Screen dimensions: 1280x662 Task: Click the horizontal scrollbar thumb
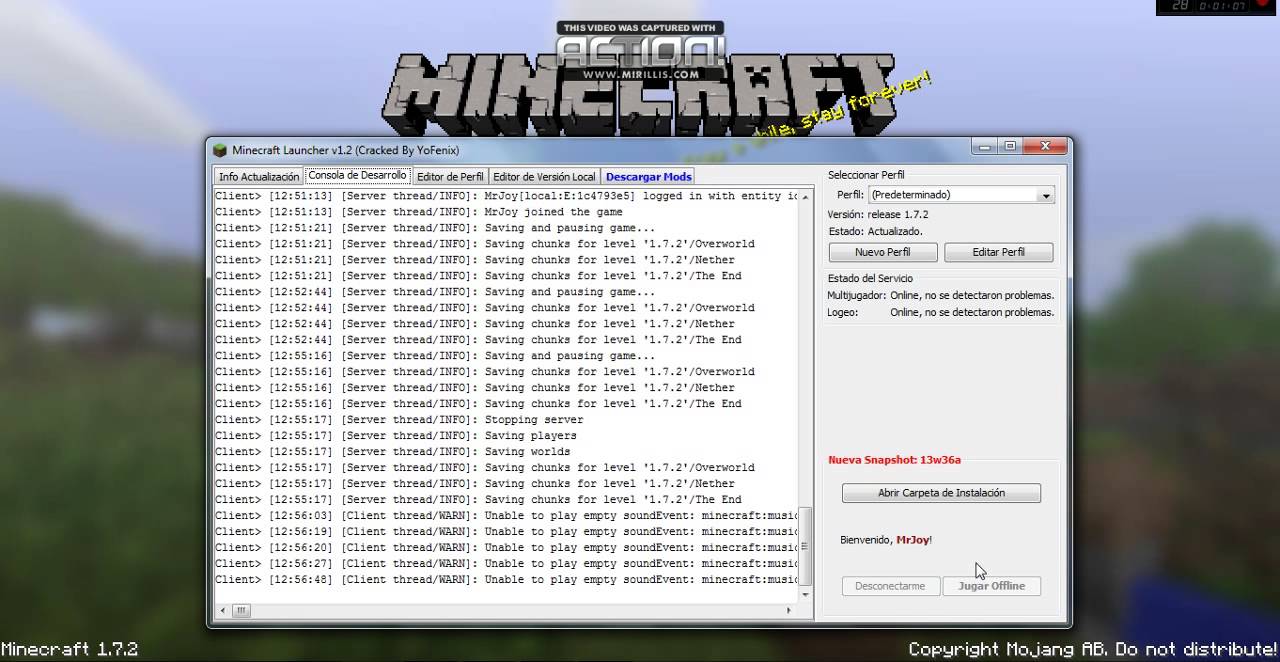241,610
